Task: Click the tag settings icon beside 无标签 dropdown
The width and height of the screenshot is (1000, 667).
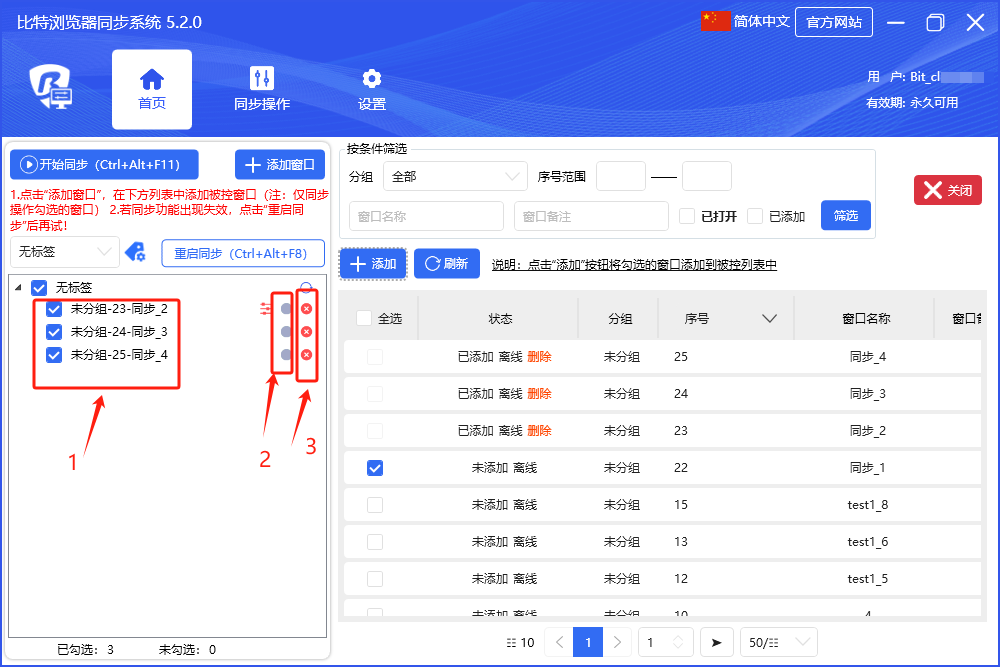Action: click(135, 252)
